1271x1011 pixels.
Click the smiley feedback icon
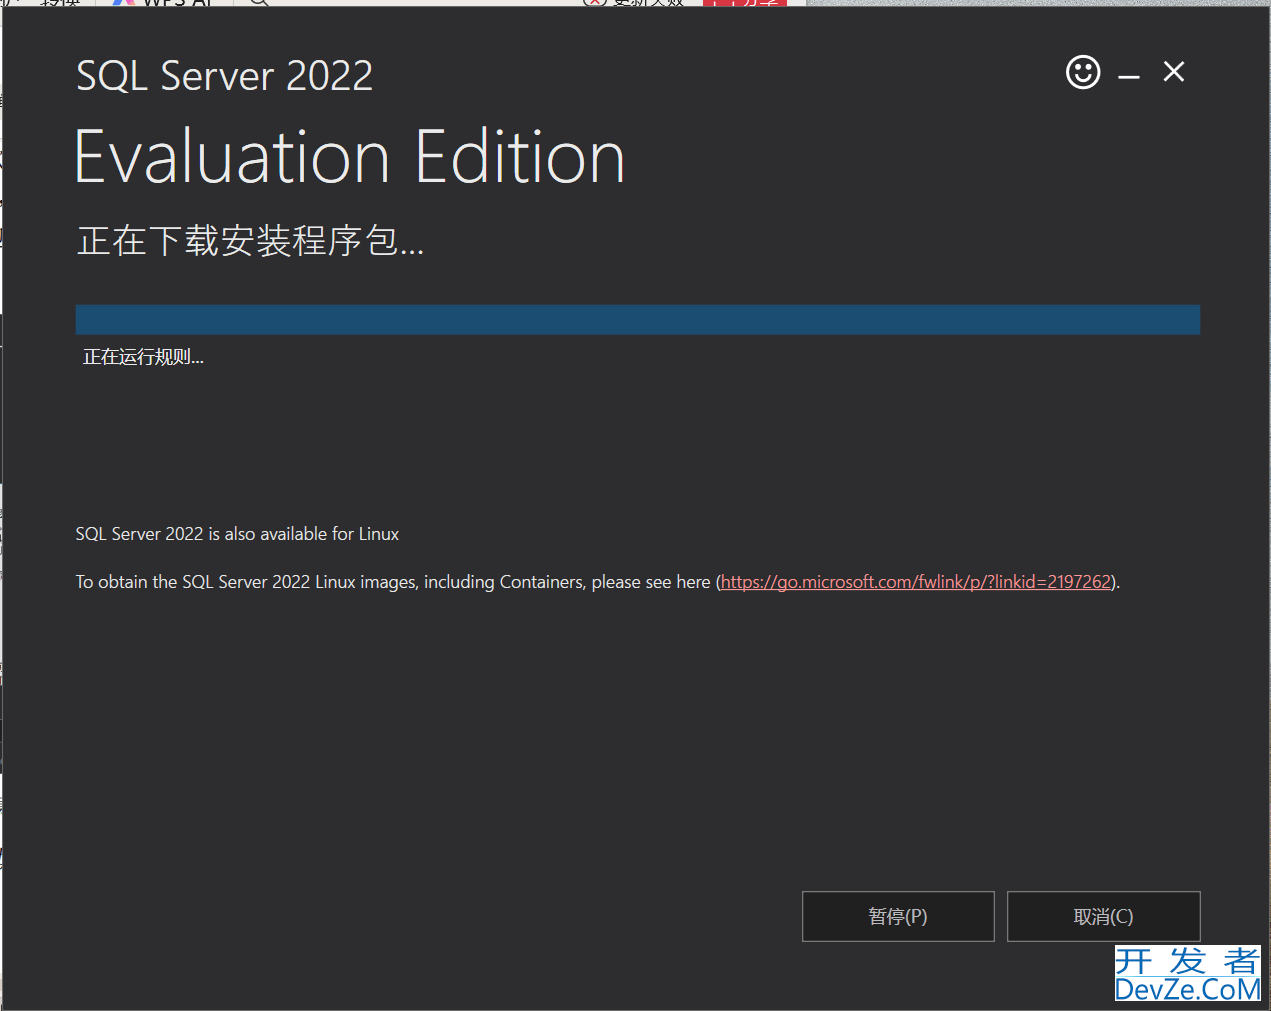point(1083,72)
